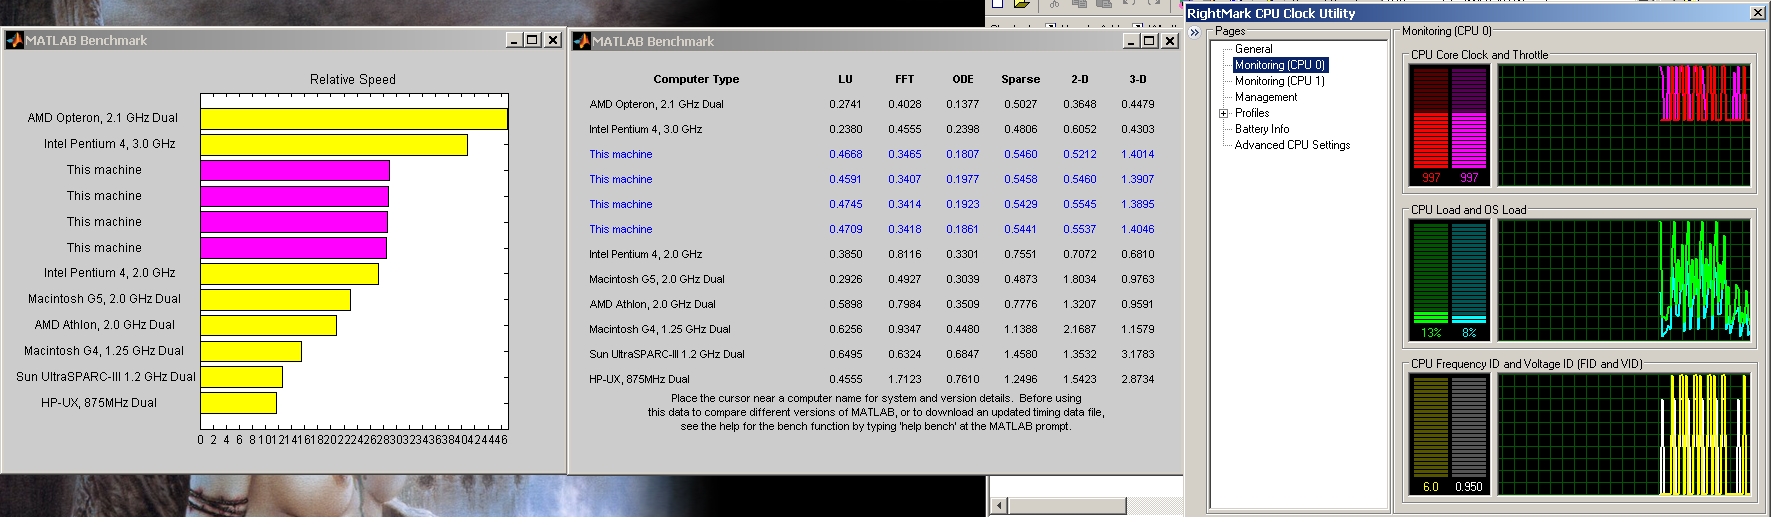The width and height of the screenshot is (1771, 525).
Task: Click the Macintosh G5 yellow bar
Action: pyautogui.click(x=276, y=300)
